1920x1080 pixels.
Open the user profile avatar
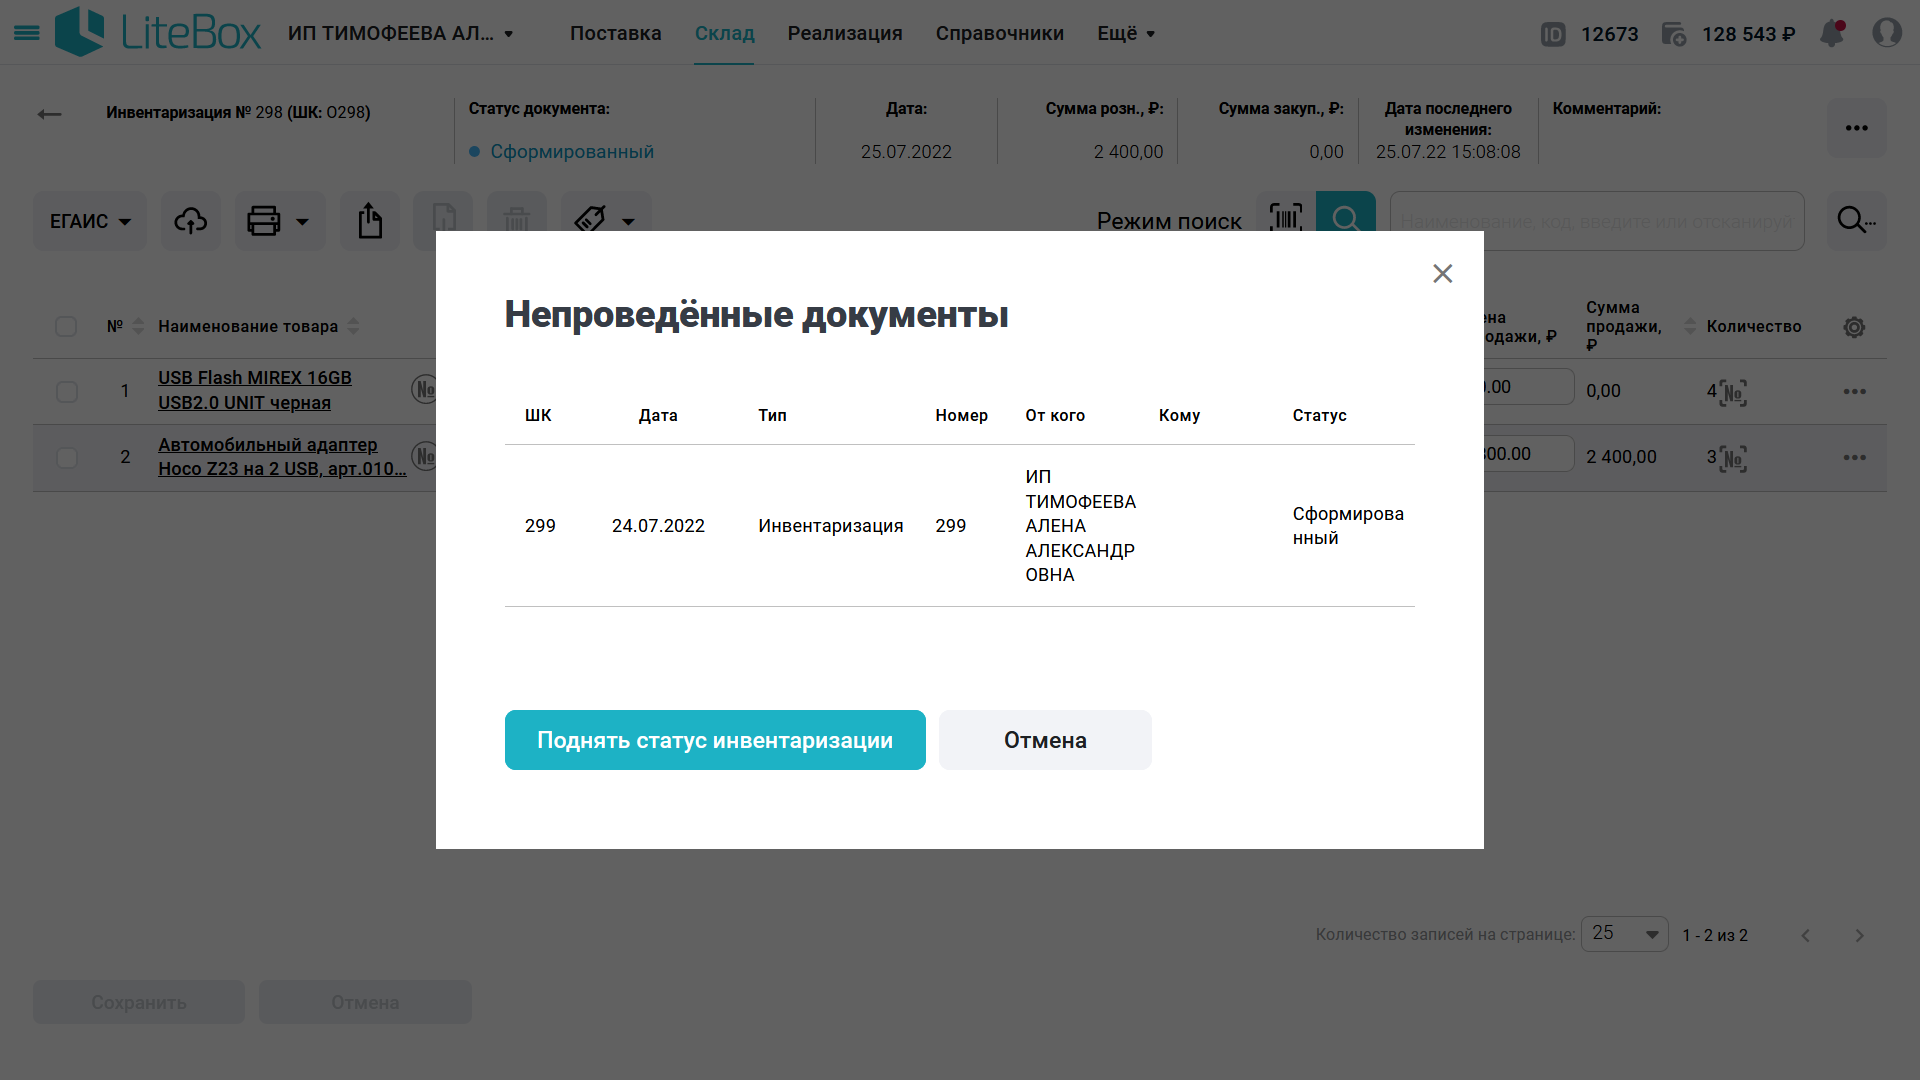(x=1887, y=33)
